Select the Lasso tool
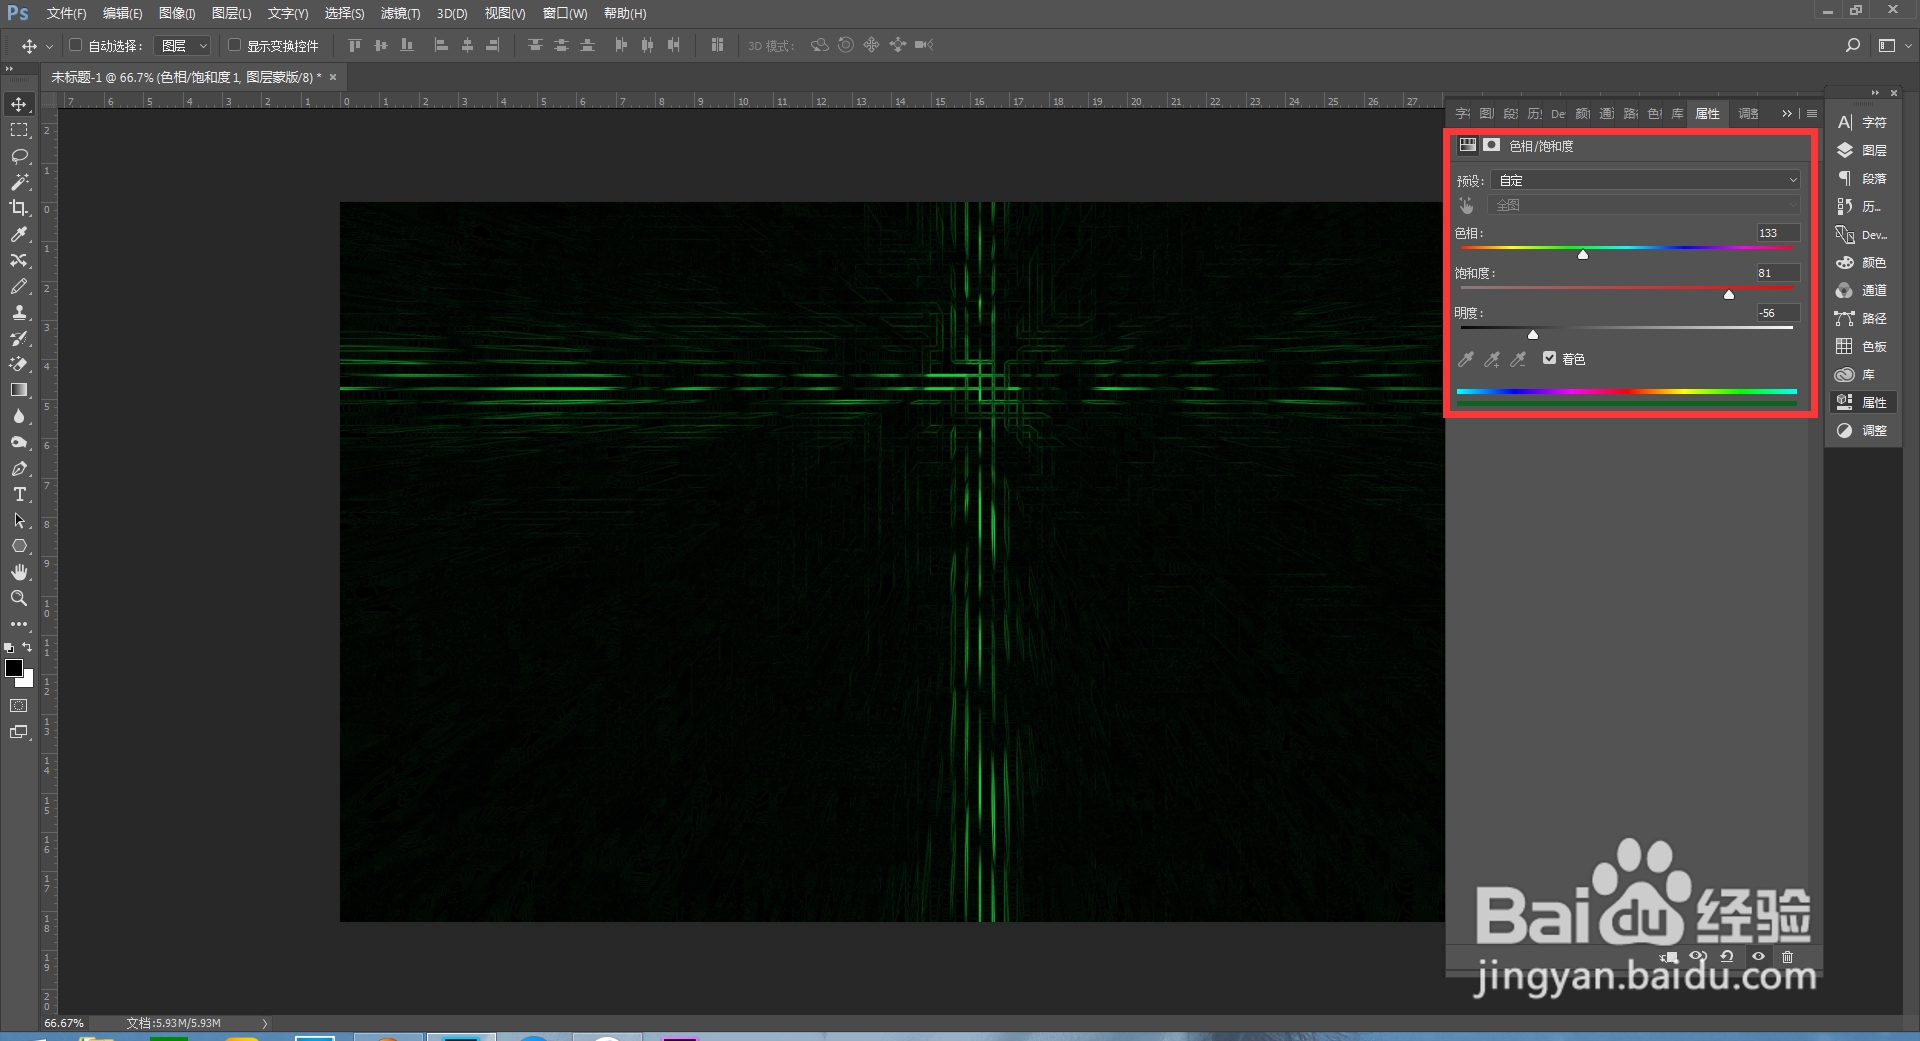The width and height of the screenshot is (1920, 1041). click(x=19, y=156)
